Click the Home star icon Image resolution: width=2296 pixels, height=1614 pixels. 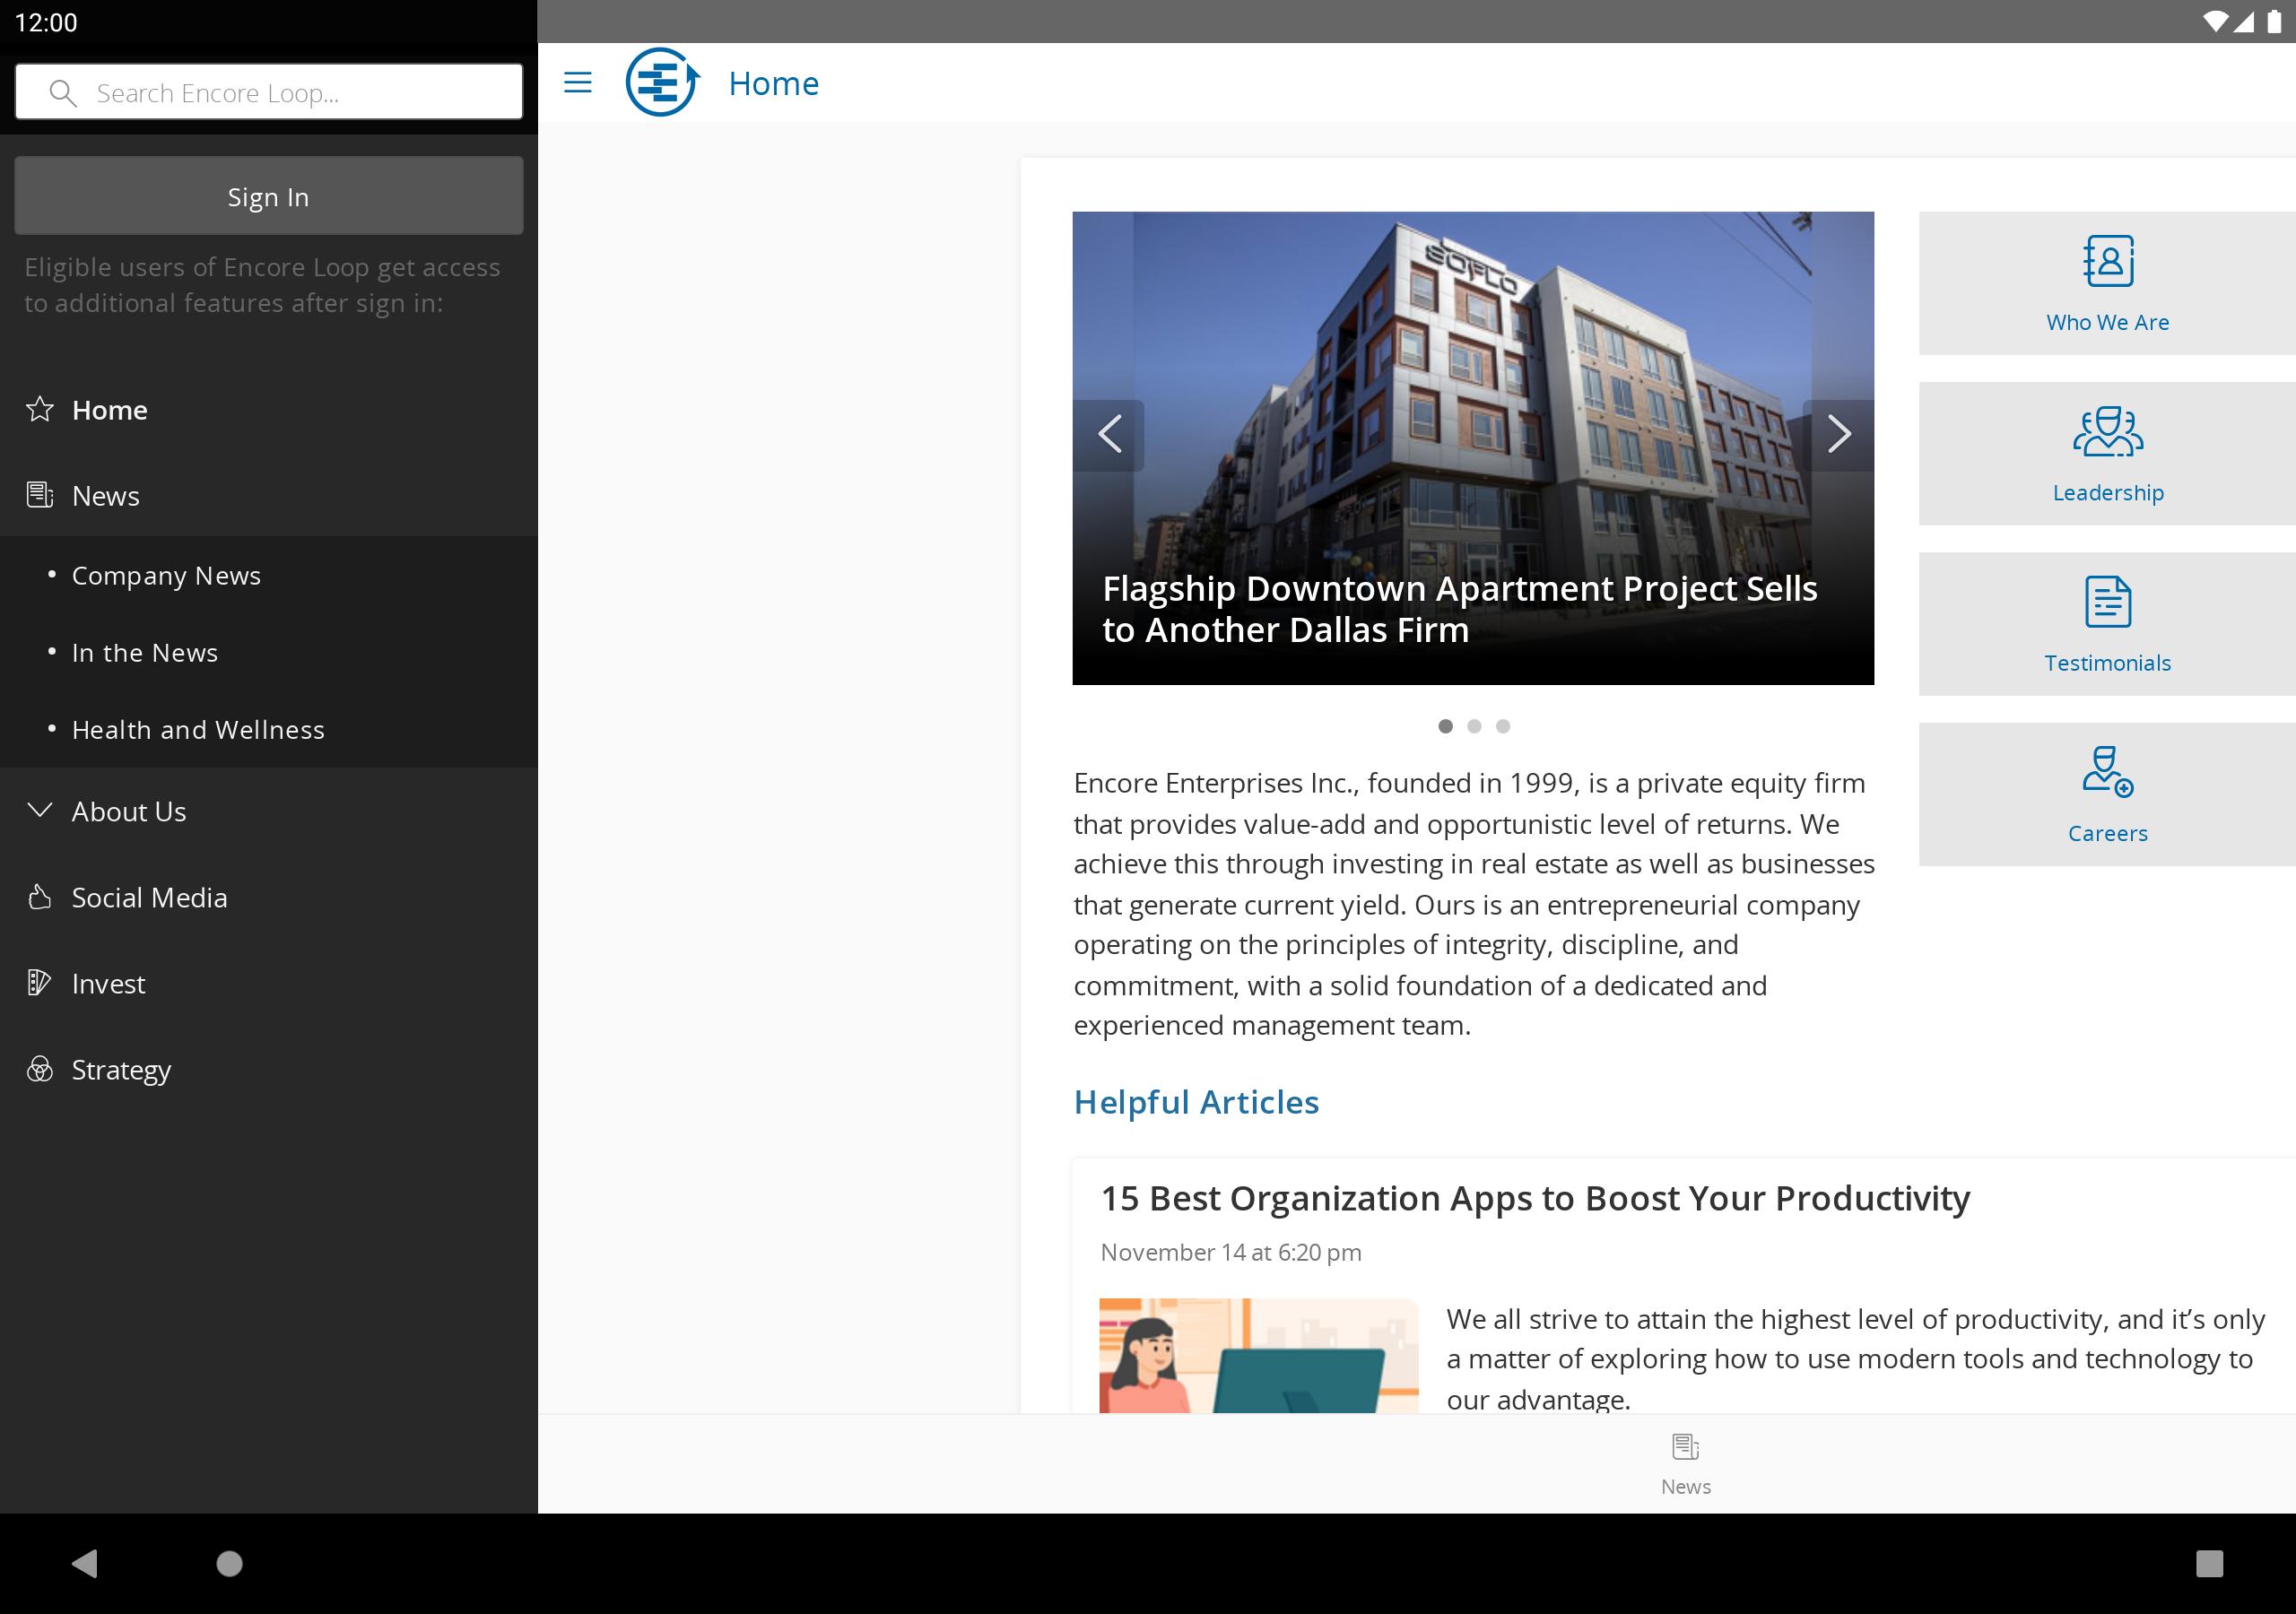tap(40, 409)
